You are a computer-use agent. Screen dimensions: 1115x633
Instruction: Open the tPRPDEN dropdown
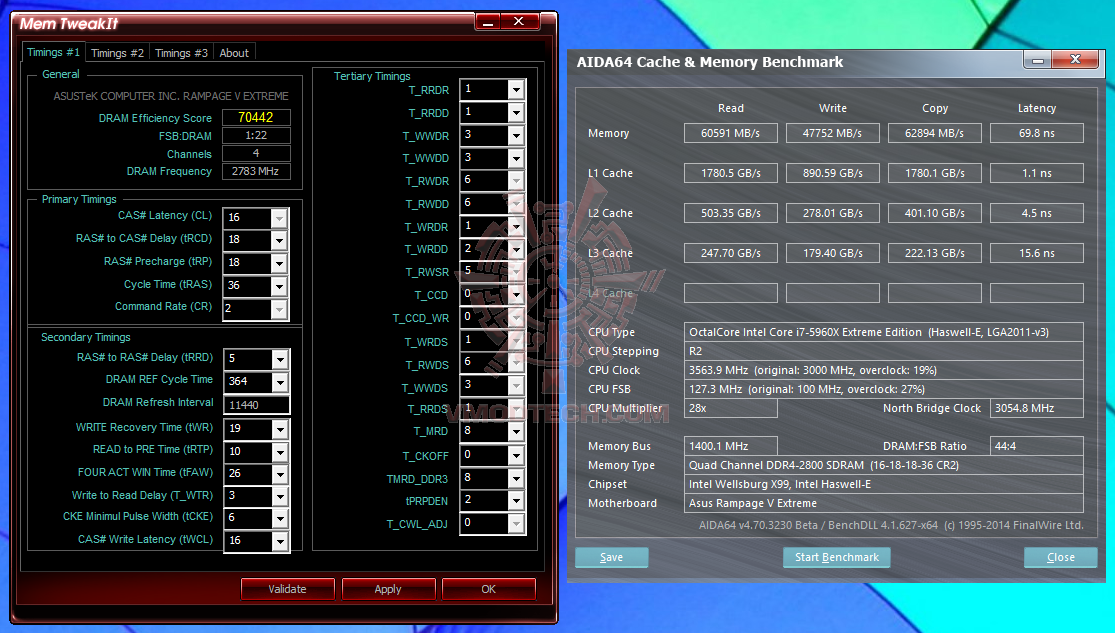tap(516, 501)
